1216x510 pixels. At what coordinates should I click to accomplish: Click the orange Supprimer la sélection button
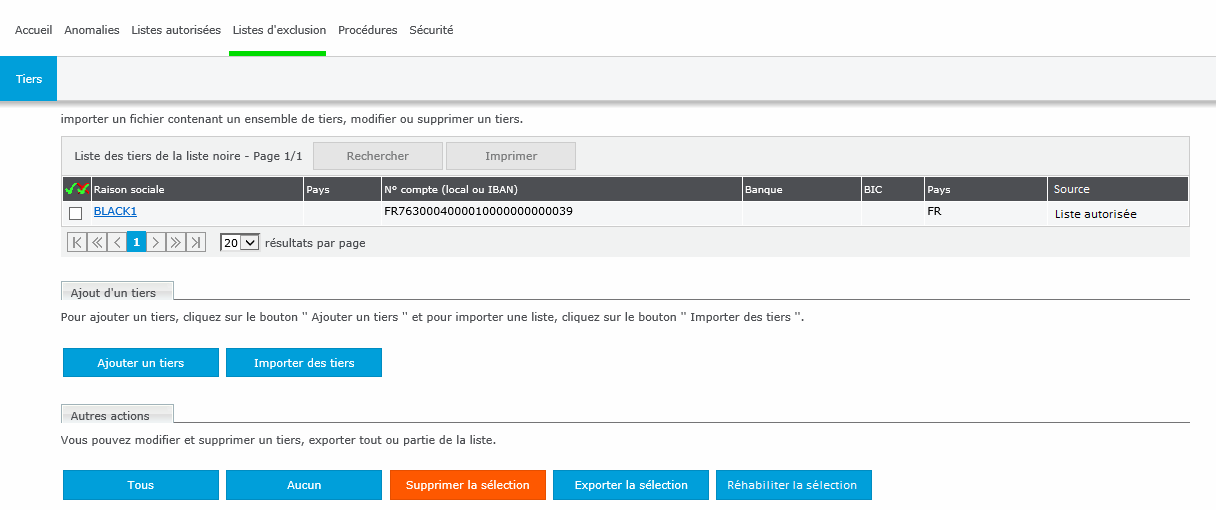[x=467, y=485]
